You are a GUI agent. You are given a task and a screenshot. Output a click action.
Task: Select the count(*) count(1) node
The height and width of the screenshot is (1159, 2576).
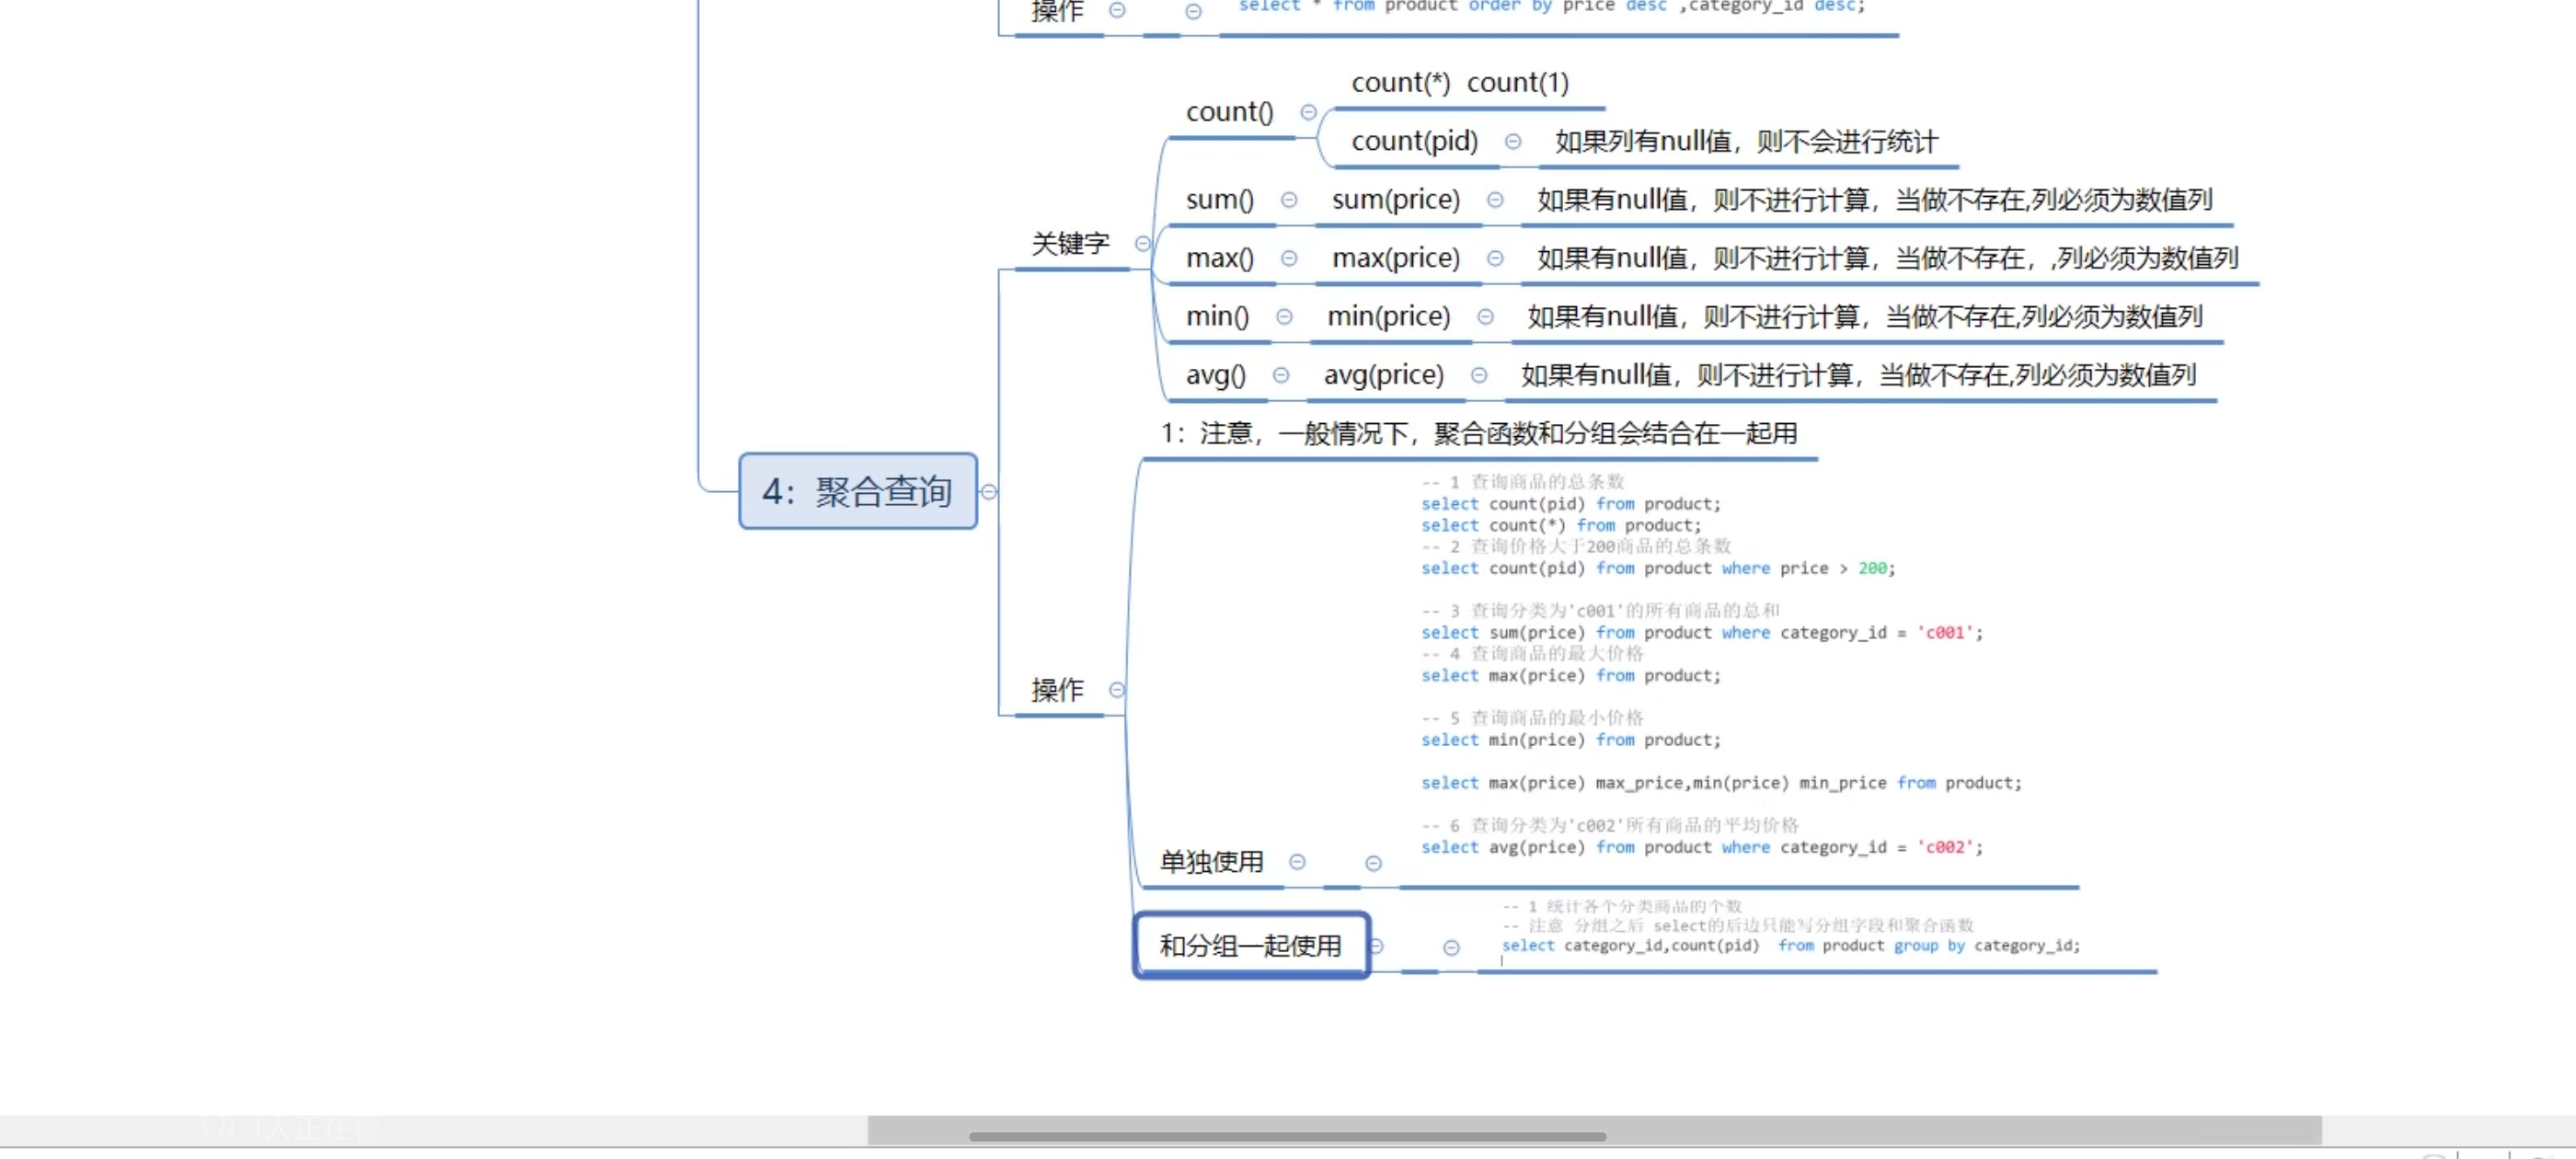point(1460,83)
